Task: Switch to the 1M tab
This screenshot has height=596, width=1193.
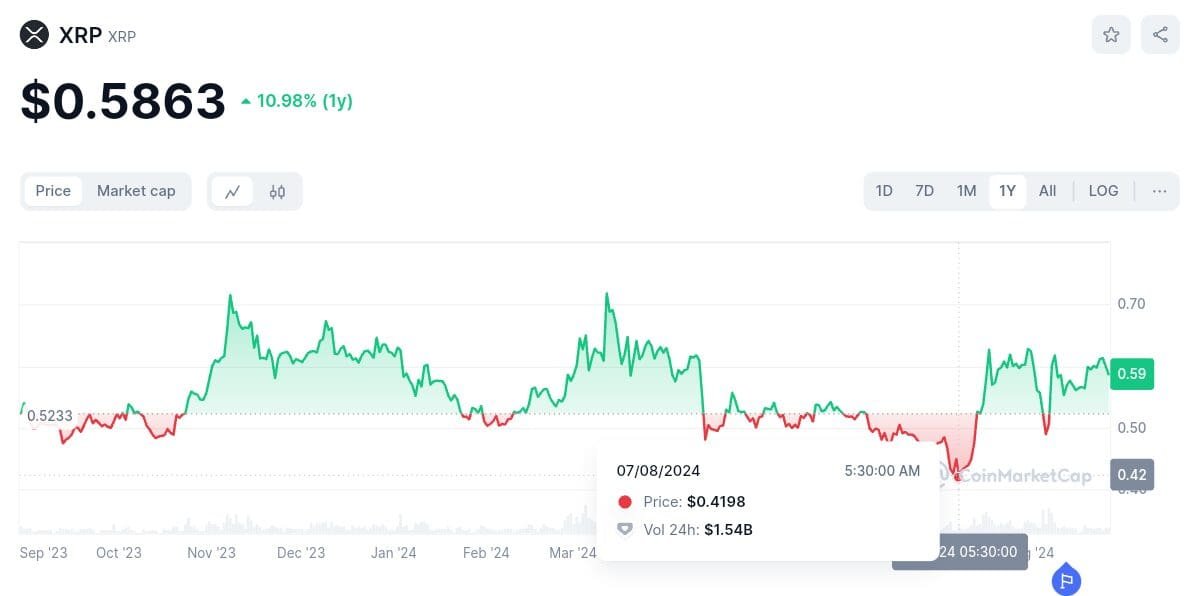Action: (x=966, y=190)
